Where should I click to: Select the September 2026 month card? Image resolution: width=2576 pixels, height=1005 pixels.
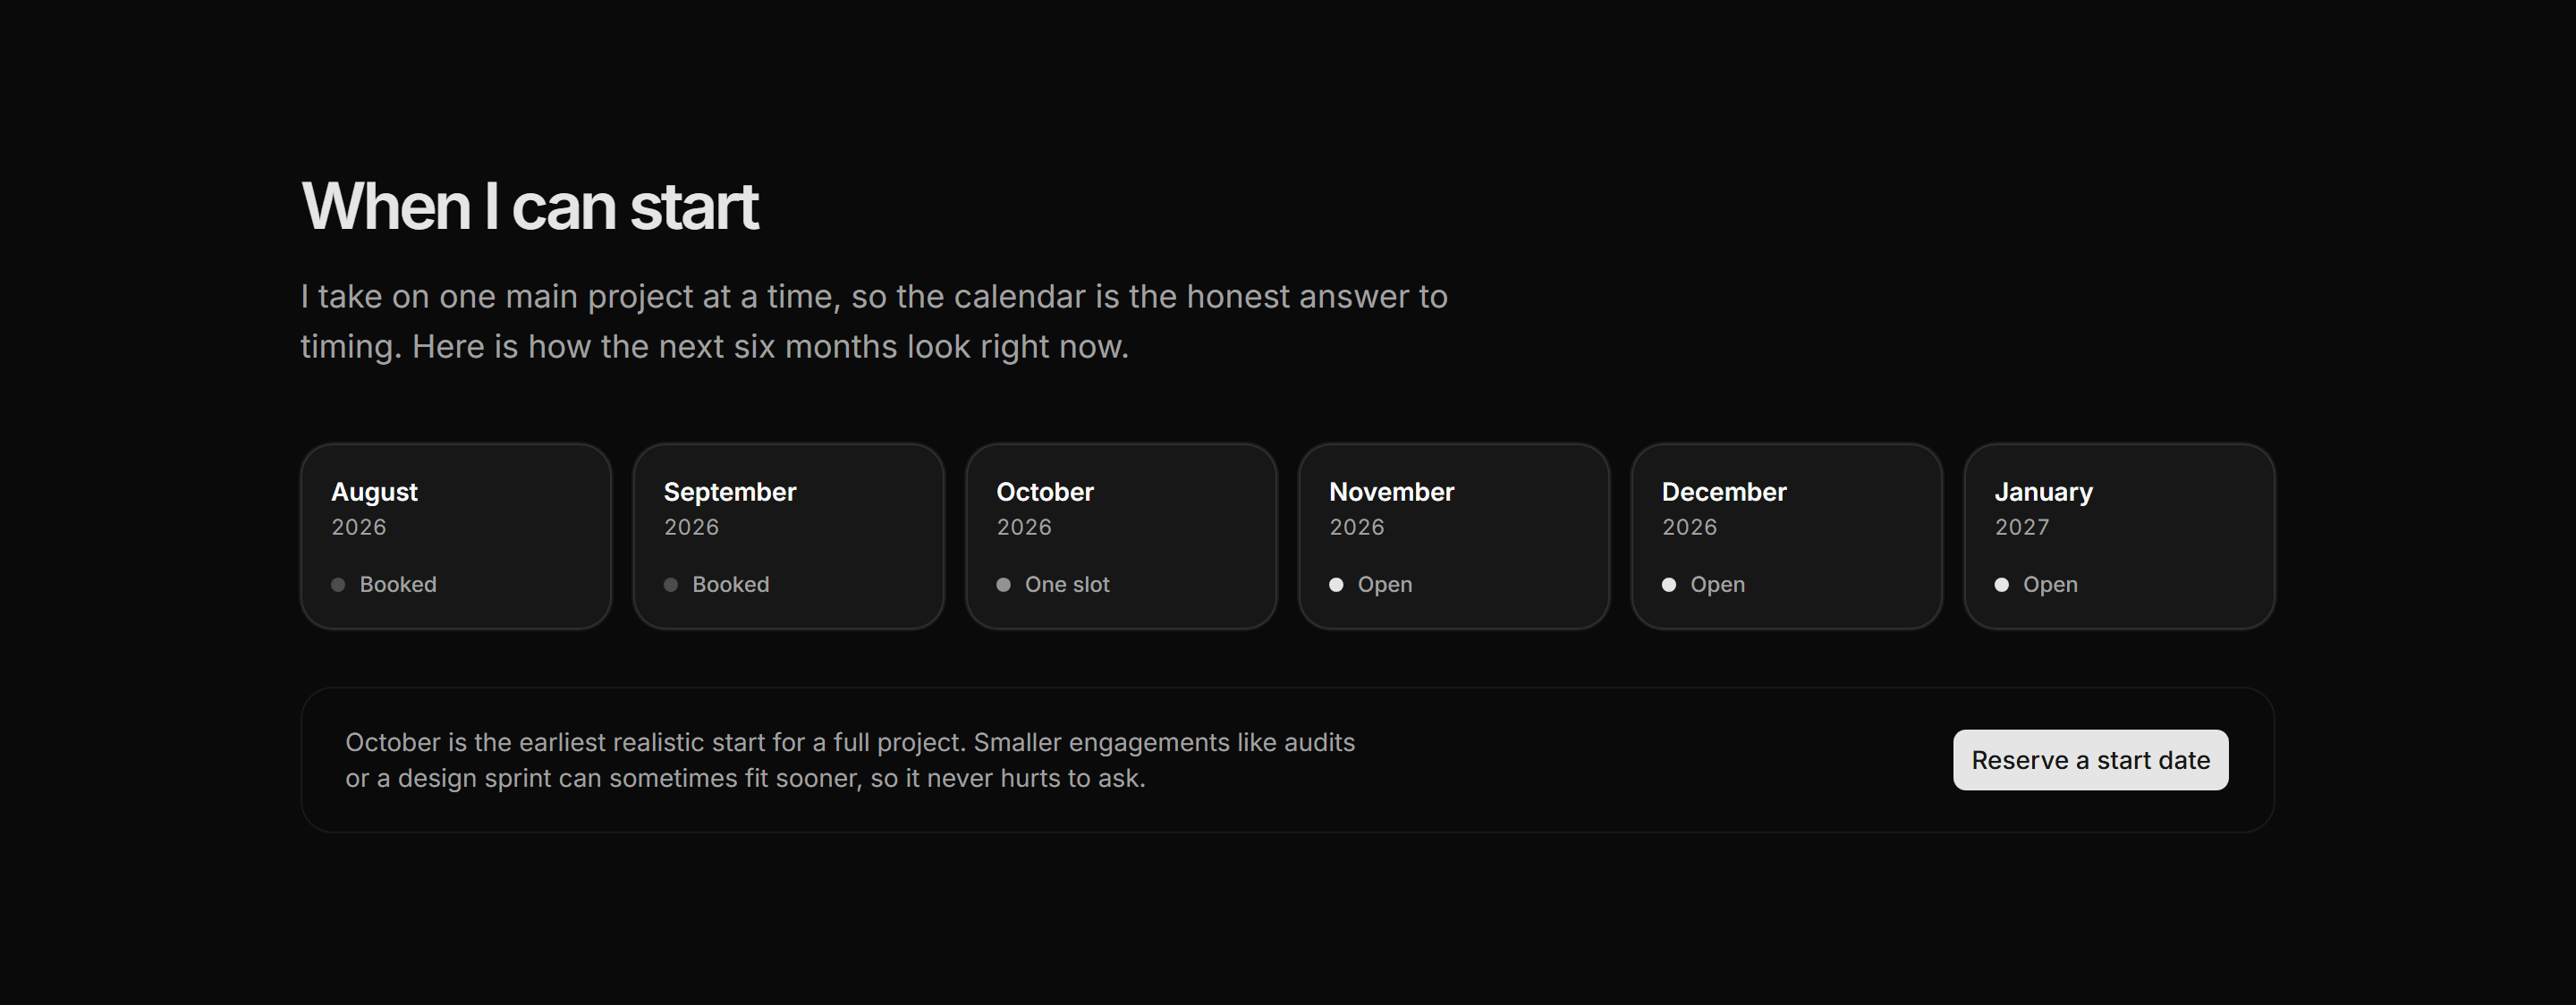click(788, 537)
